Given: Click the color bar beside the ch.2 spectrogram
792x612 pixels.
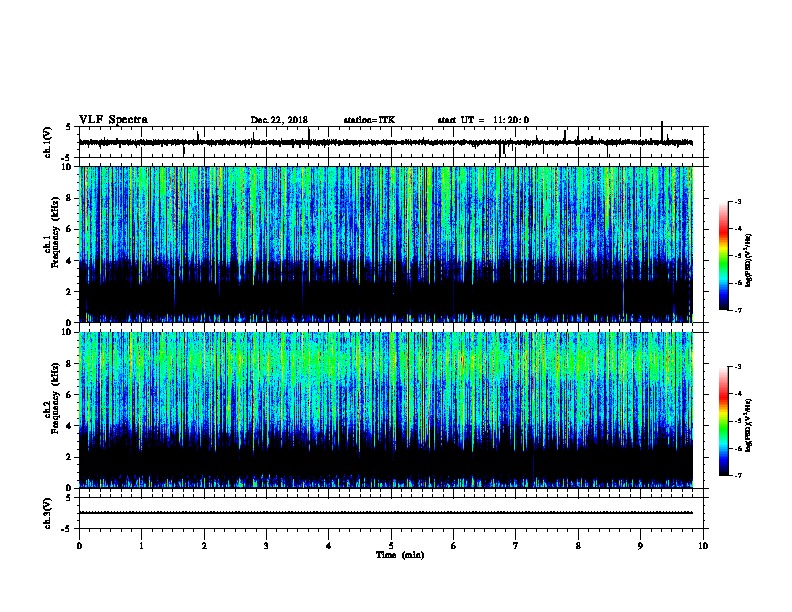Looking at the screenshot, I should coord(724,421).
